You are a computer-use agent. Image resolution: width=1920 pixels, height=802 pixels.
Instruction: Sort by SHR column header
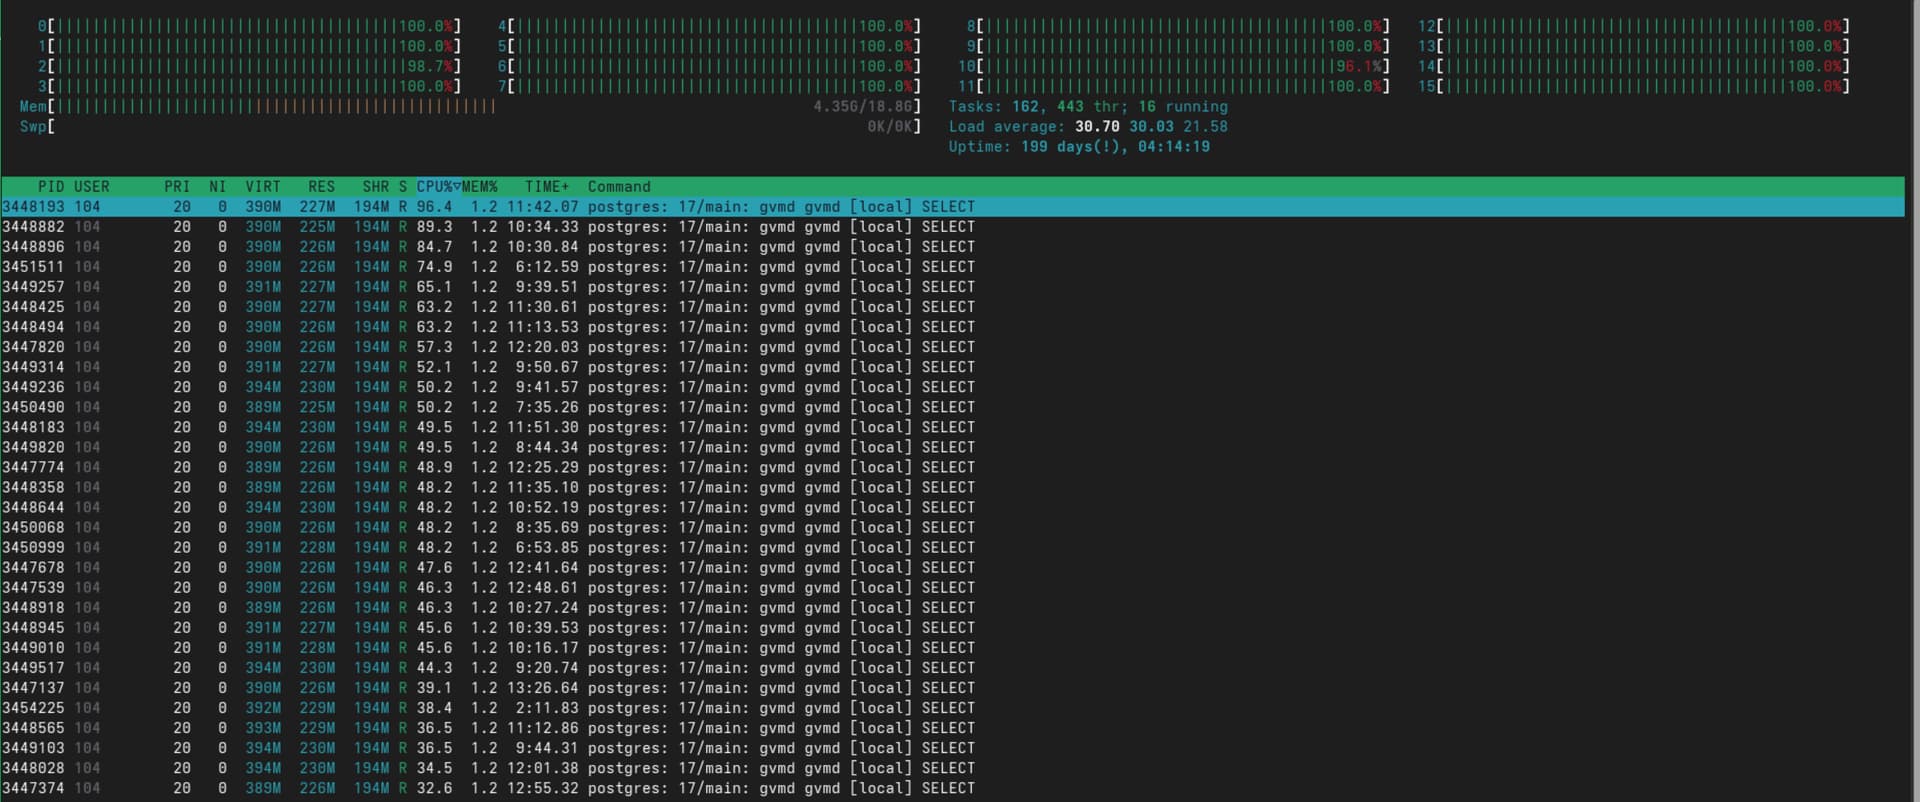tap(376, 187)
